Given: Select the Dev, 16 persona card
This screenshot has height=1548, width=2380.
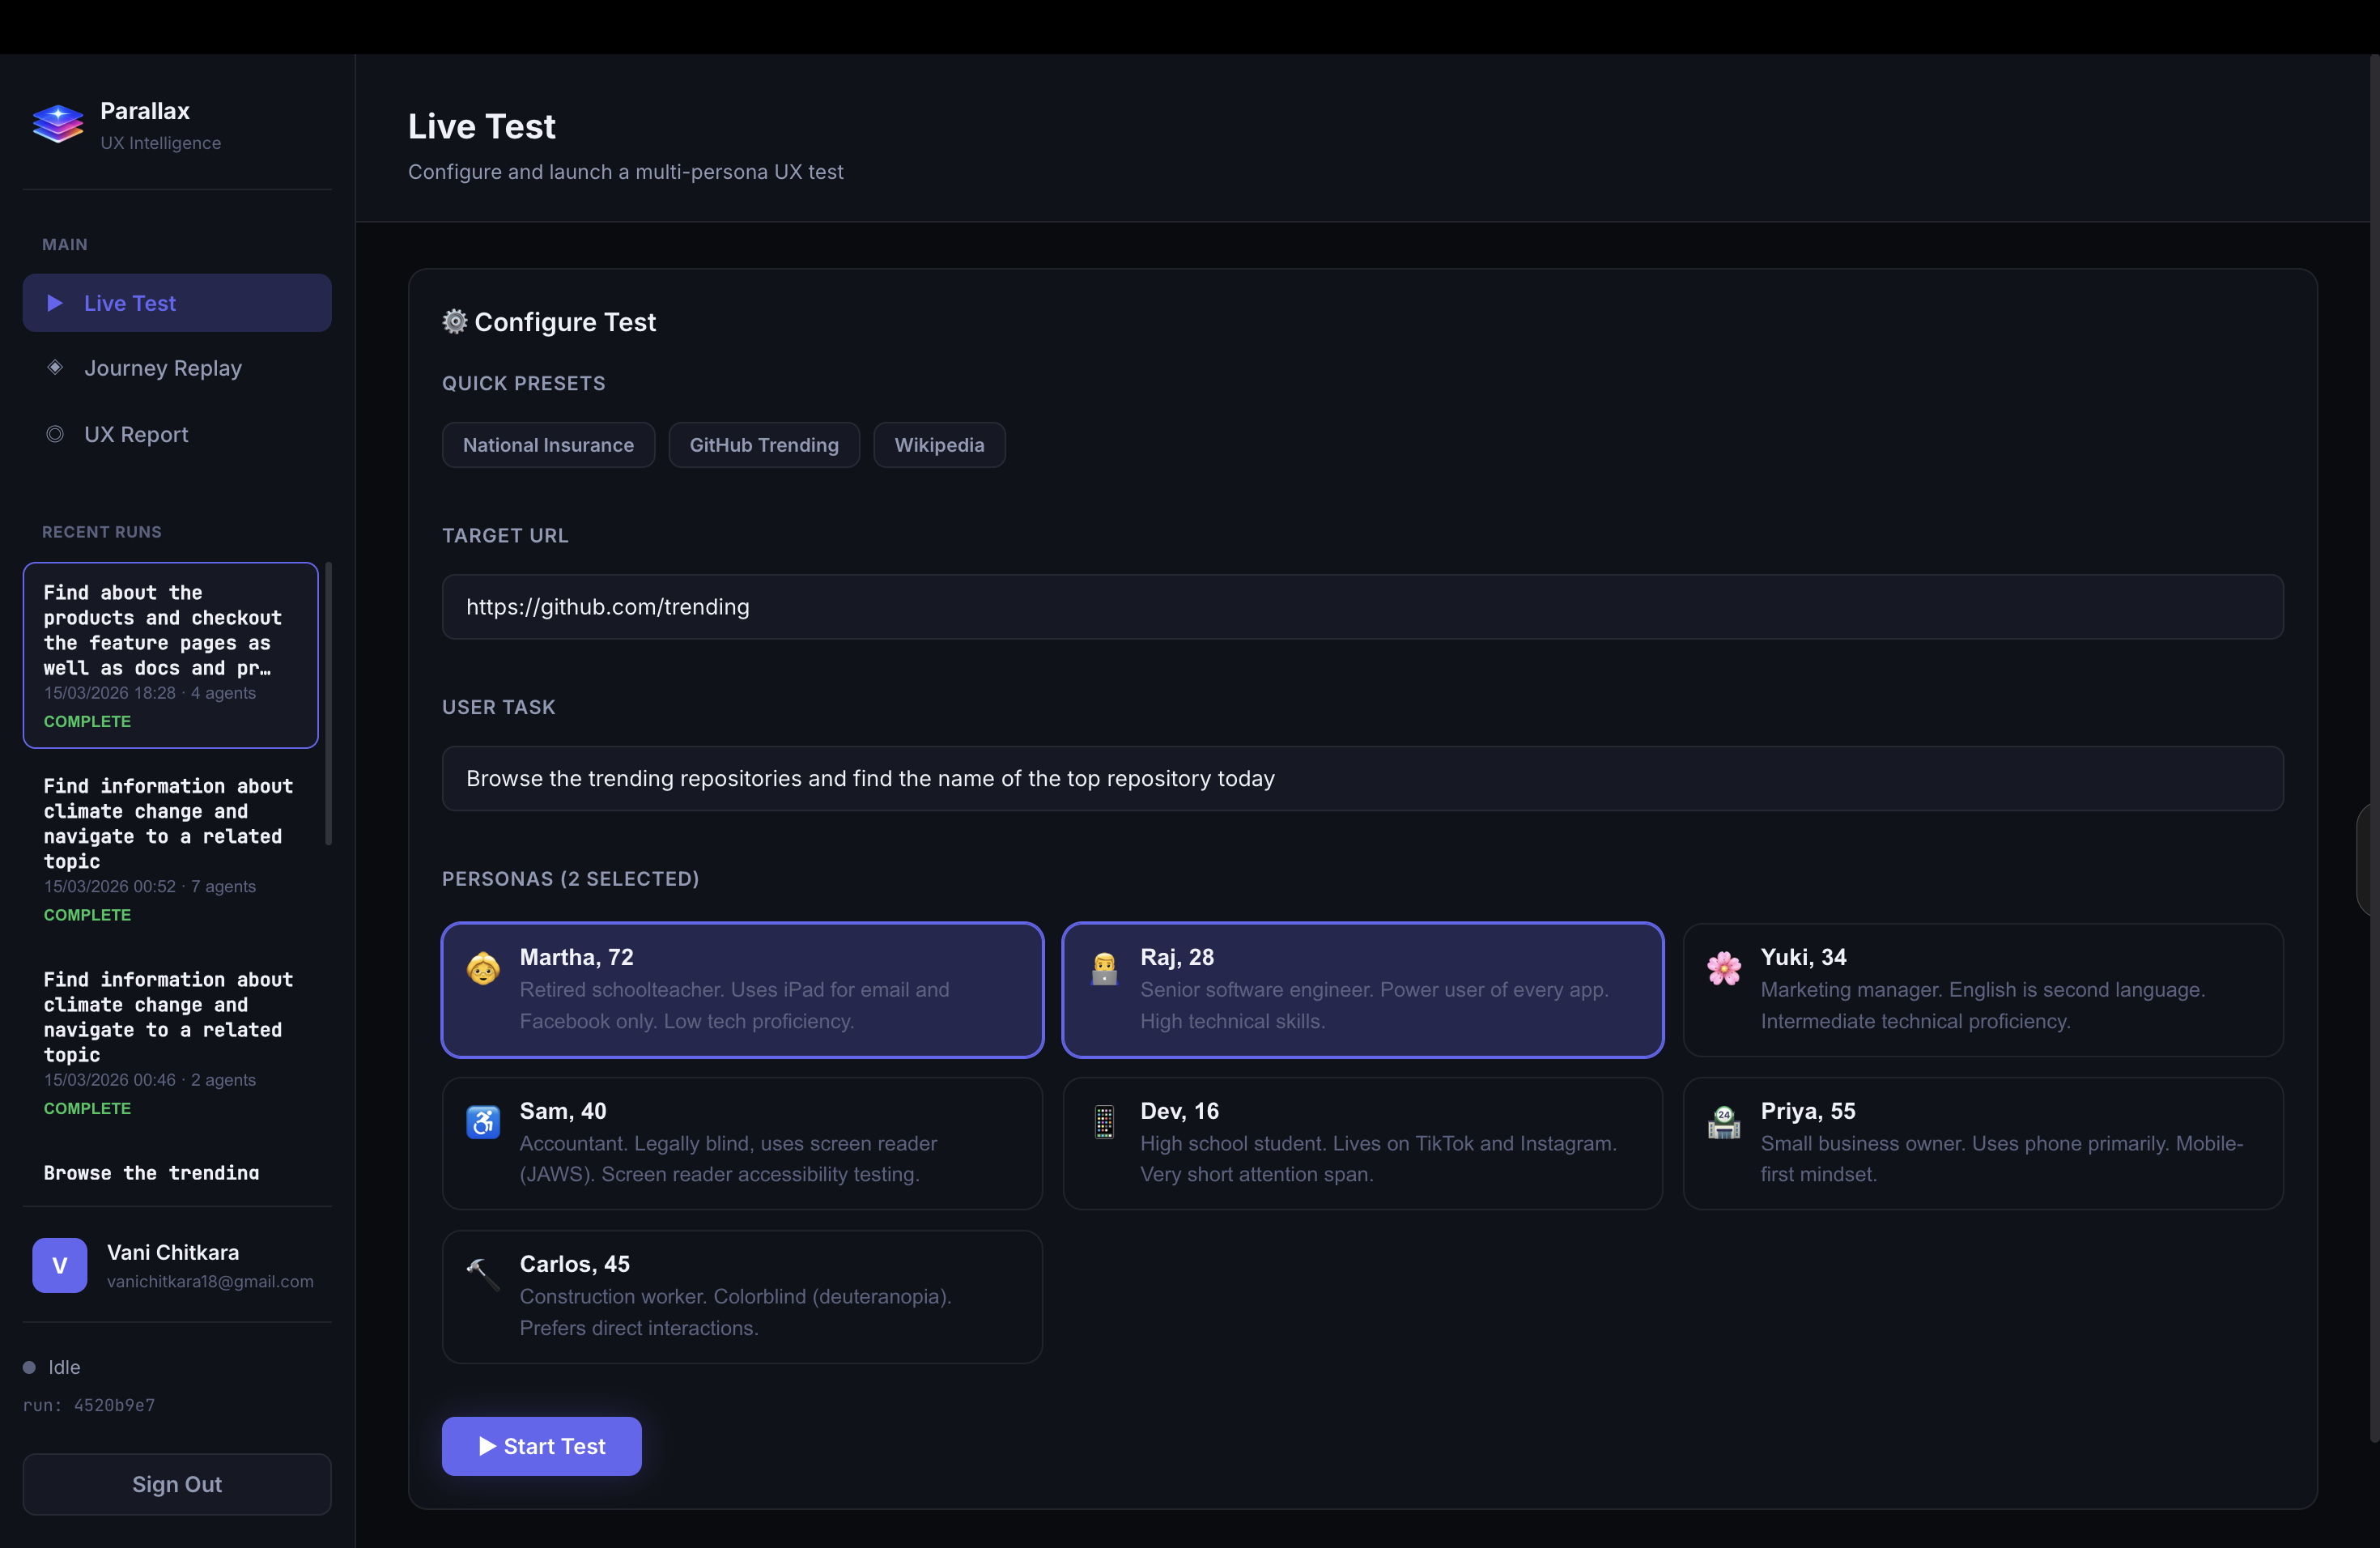Looking at the screenshot, I should pyautogui.click(x=1362, y=1142).
